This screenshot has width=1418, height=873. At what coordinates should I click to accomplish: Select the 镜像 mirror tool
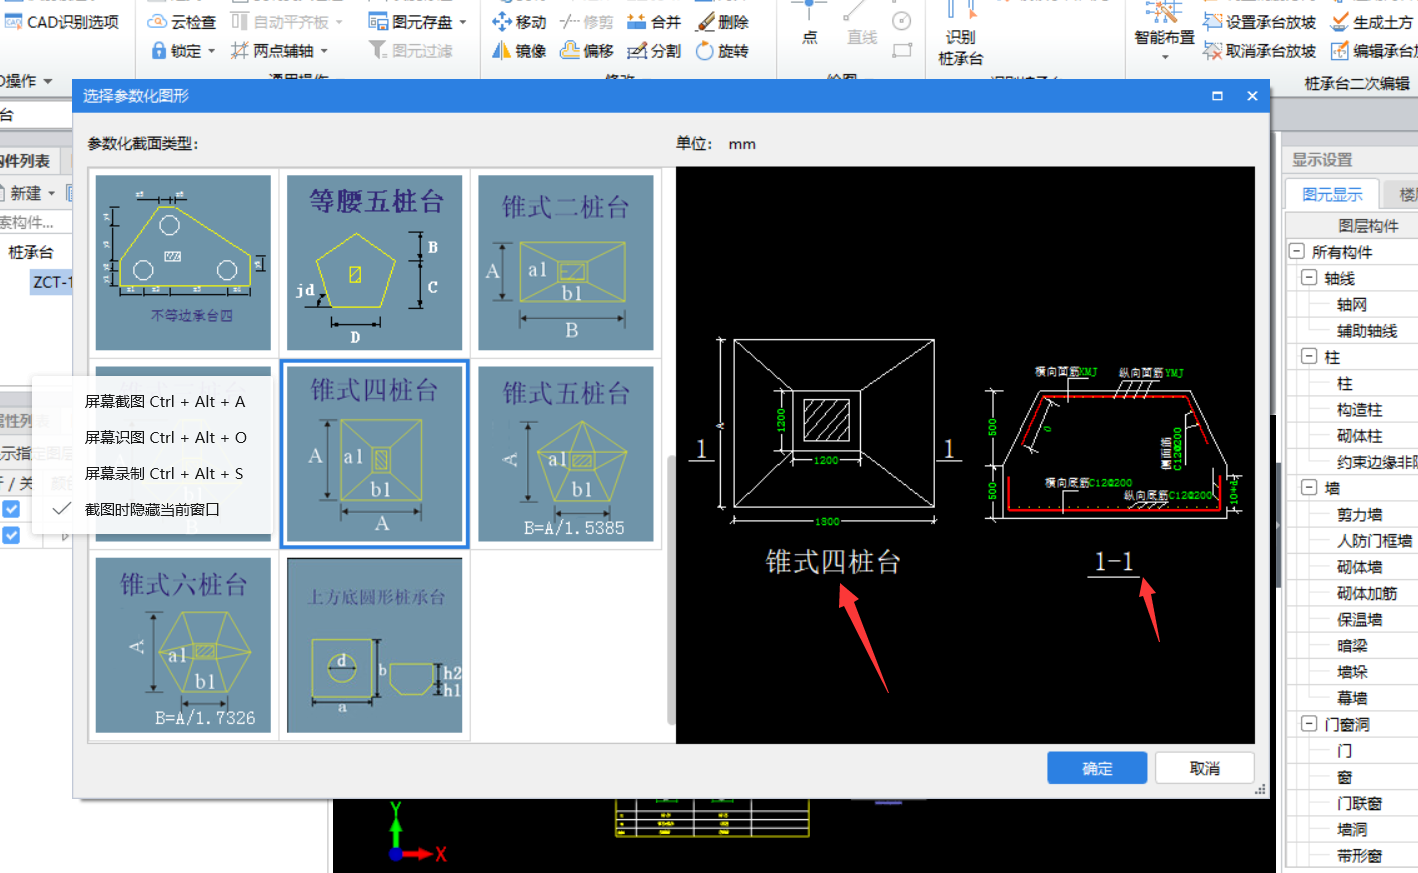click(519, 50)
